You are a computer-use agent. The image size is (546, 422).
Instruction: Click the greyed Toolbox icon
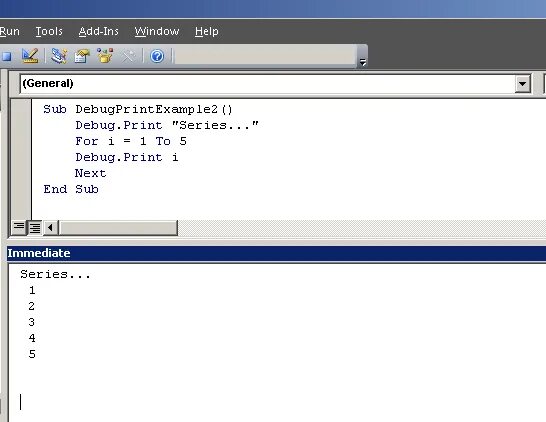[128, 56]
